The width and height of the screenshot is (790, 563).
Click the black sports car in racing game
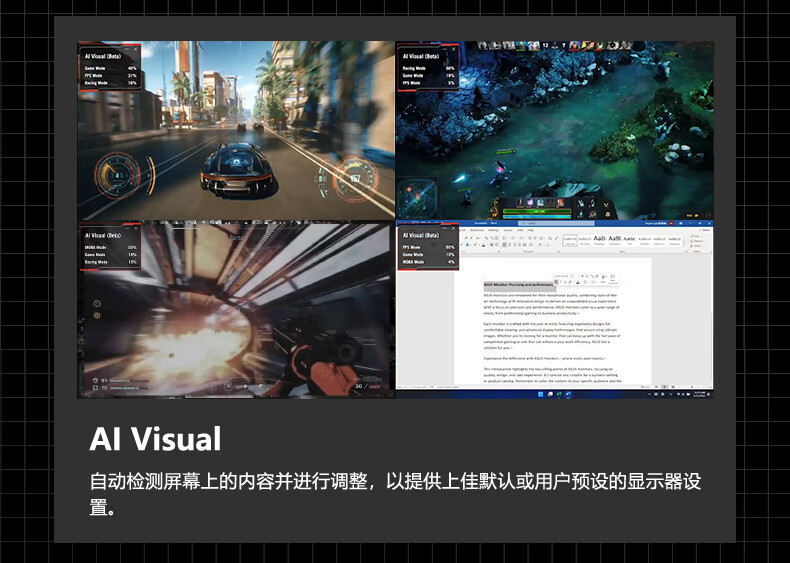tap(235, 168)
